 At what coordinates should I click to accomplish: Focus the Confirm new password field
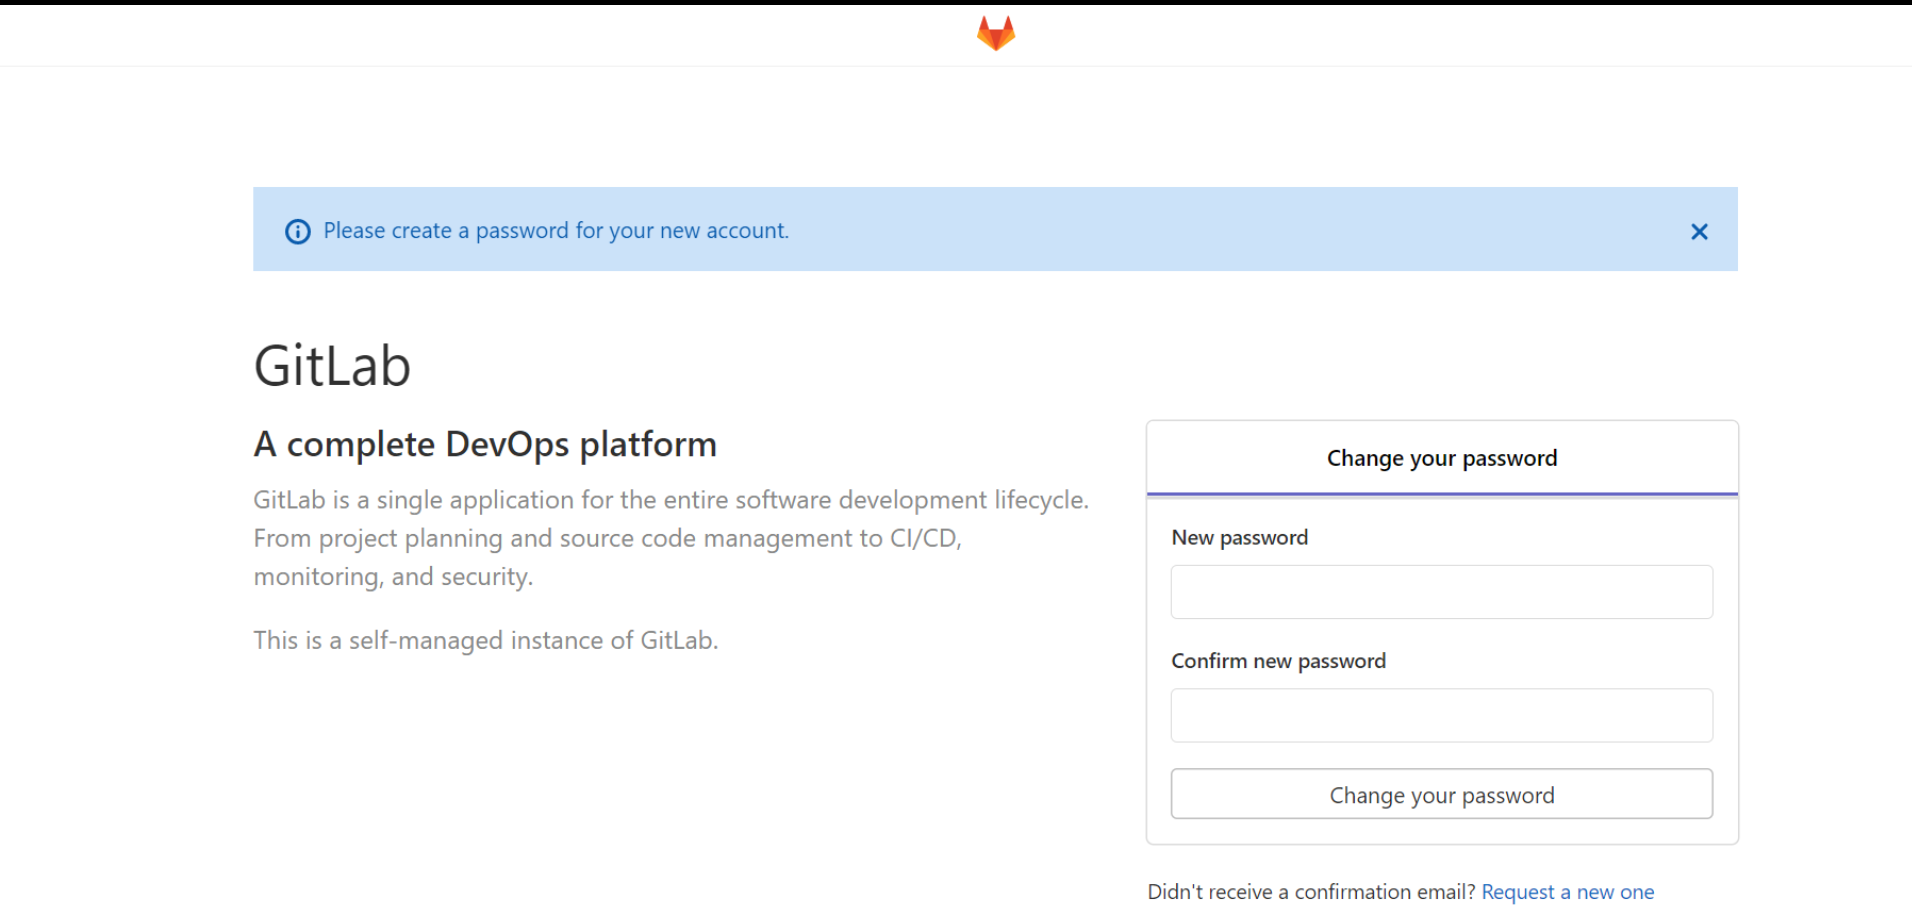click(1441, 715)
